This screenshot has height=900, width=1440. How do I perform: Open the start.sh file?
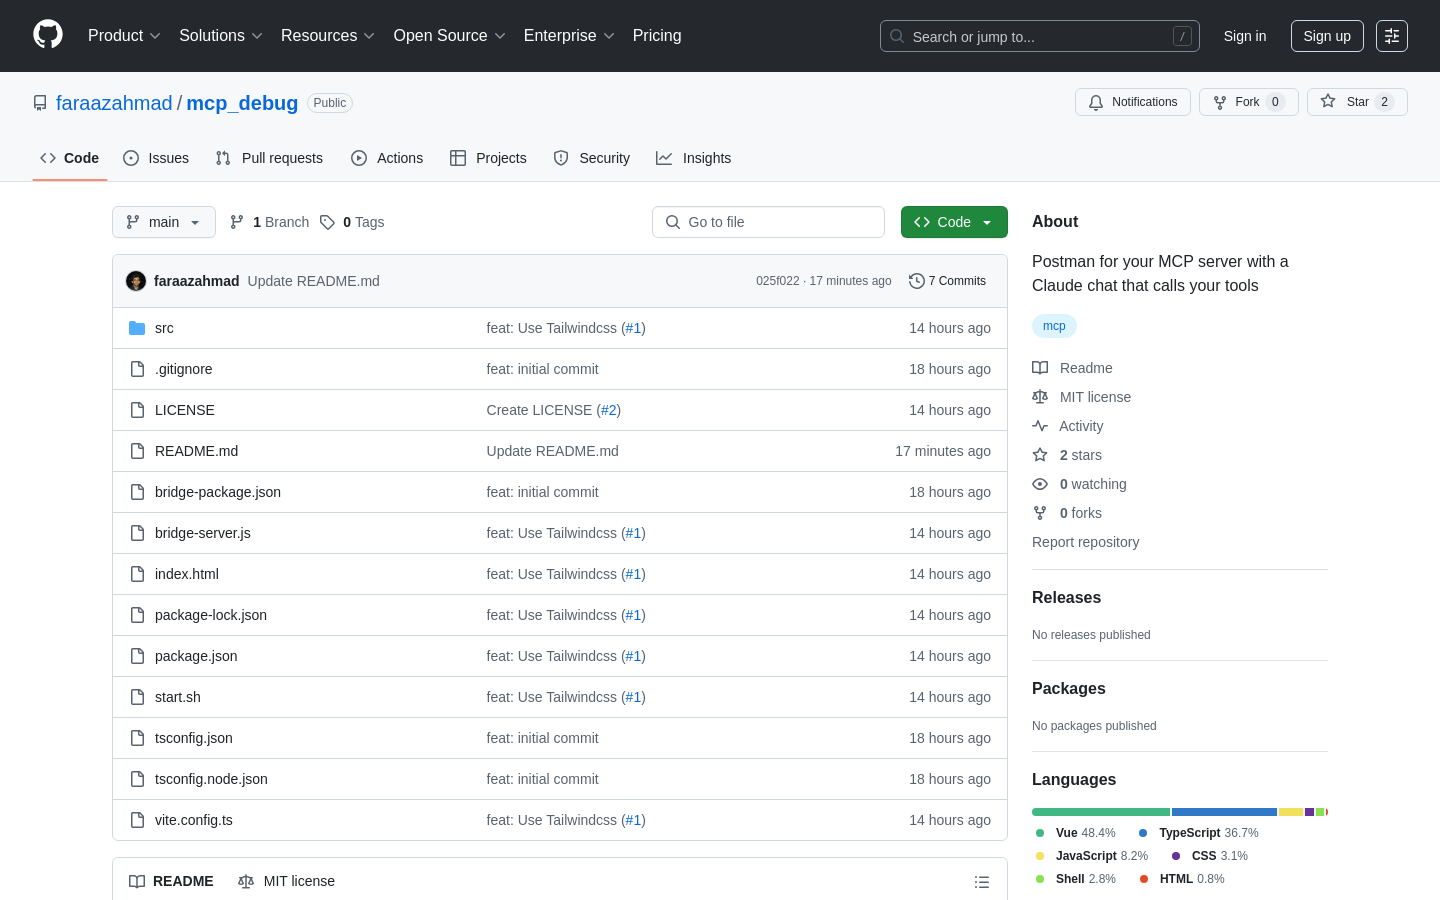178,697
